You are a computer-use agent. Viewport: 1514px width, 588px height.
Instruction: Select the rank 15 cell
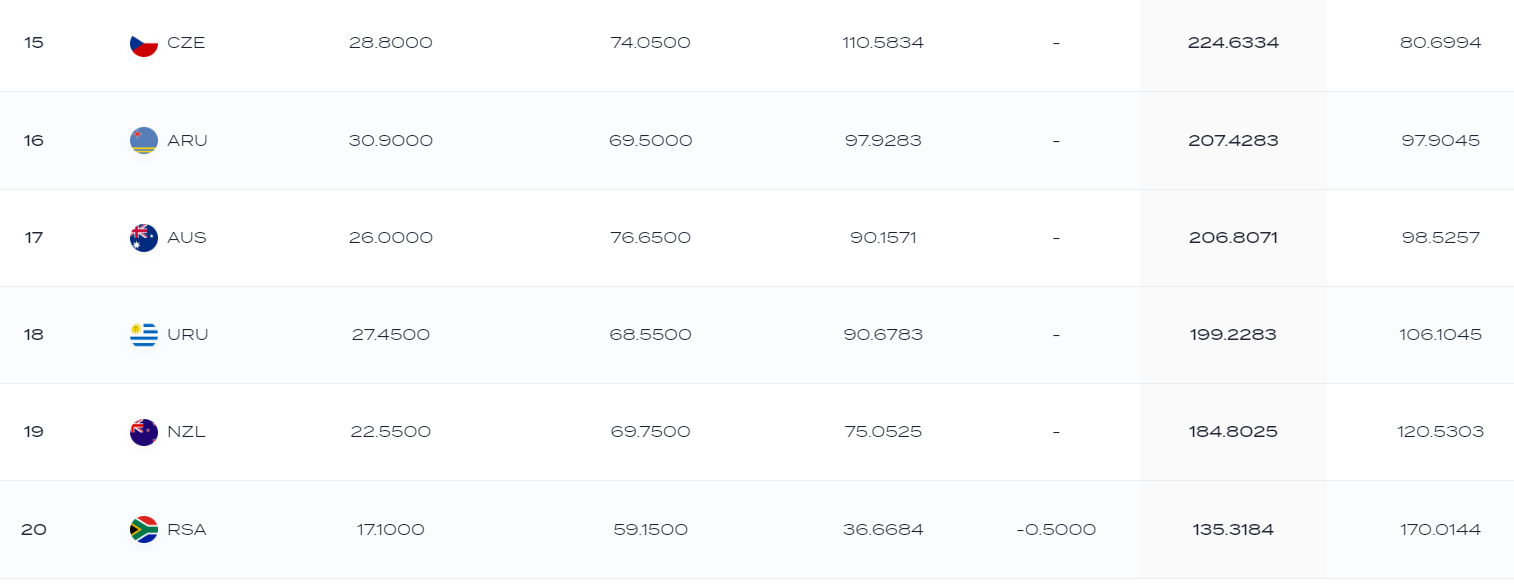pos(34,43)
